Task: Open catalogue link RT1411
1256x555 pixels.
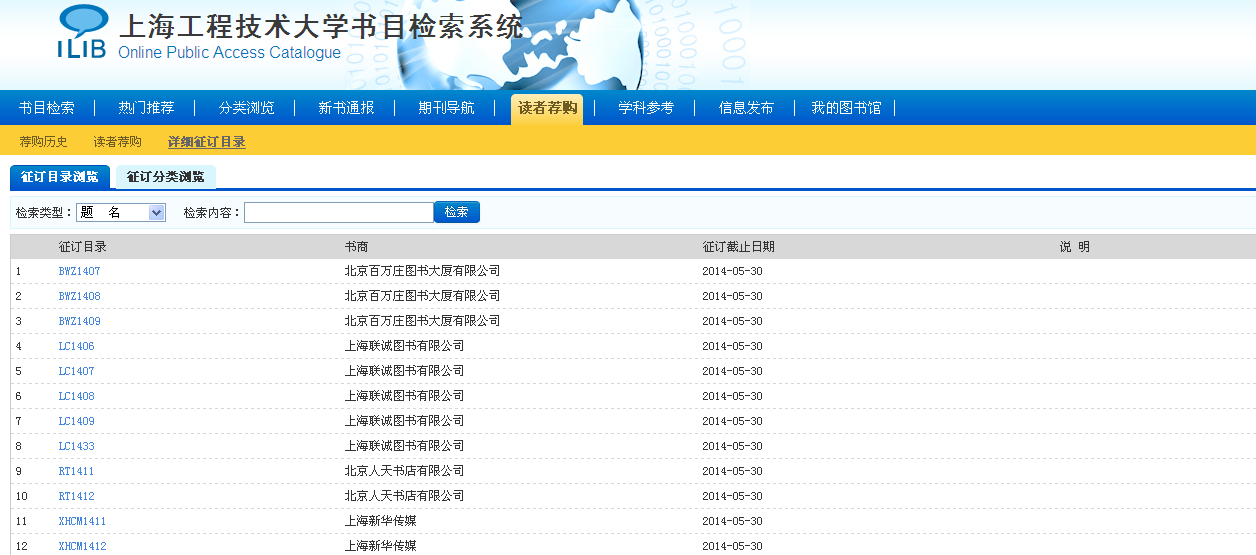Action: (x=76, y=471)
